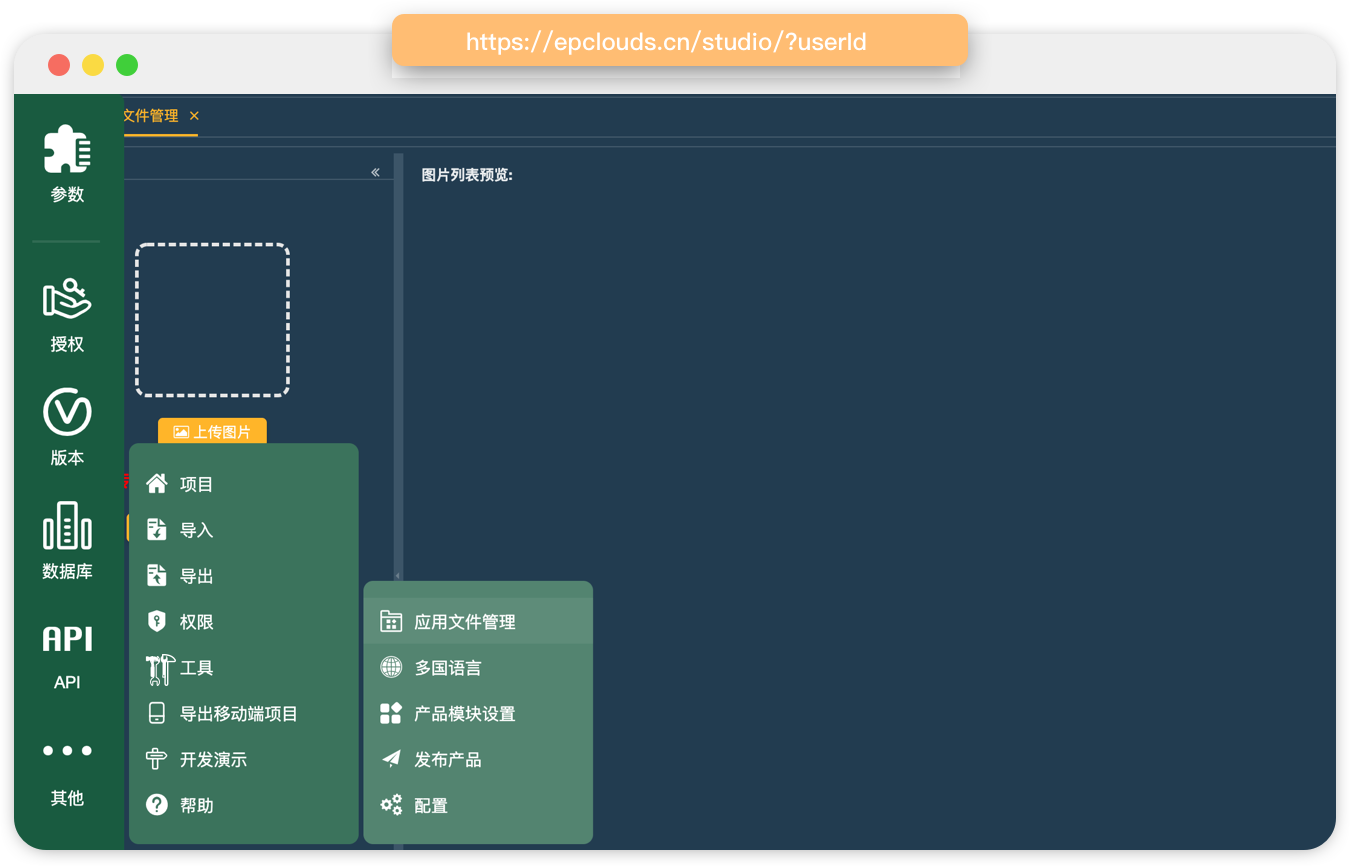The height and width of the screenshot is (866, 1350).
Task: Click the shield icon beside 权限
Action: (x=157, y=622)
